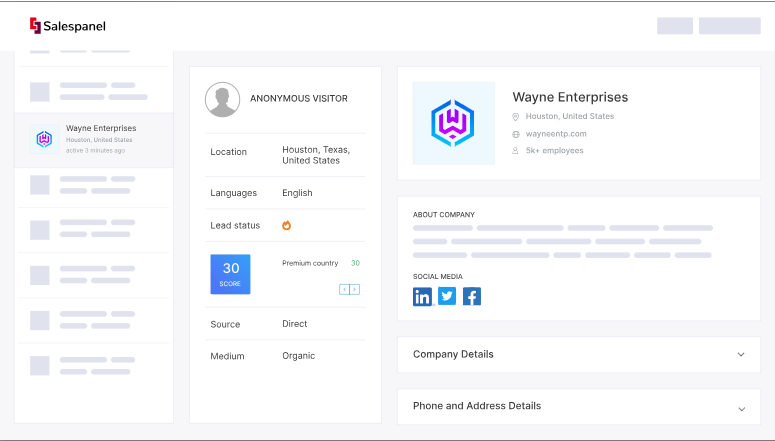Open the Facebook social media icon
The image size is (775, 441).
tap(472, 296)
